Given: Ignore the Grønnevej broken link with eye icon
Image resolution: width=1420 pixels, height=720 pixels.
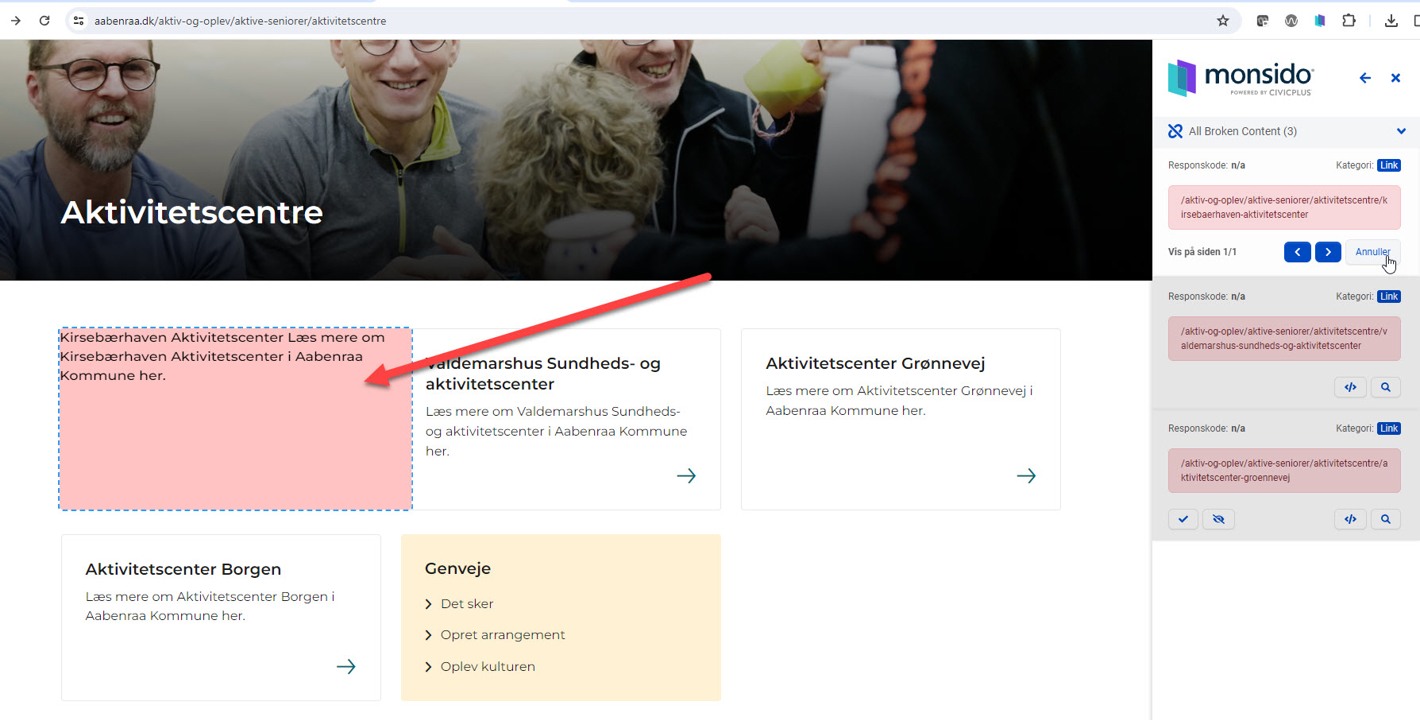Looking at the screenshot, I should [1218, 519].
